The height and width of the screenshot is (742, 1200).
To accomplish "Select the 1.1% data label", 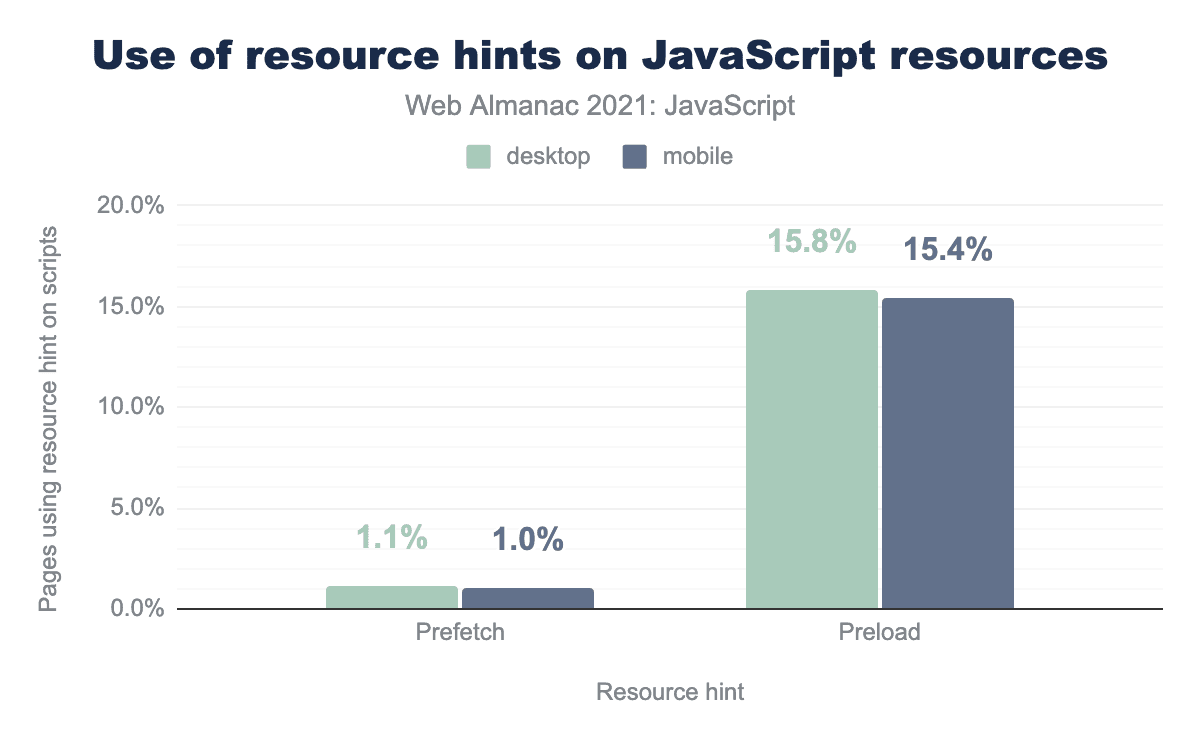I will point(392,538).
